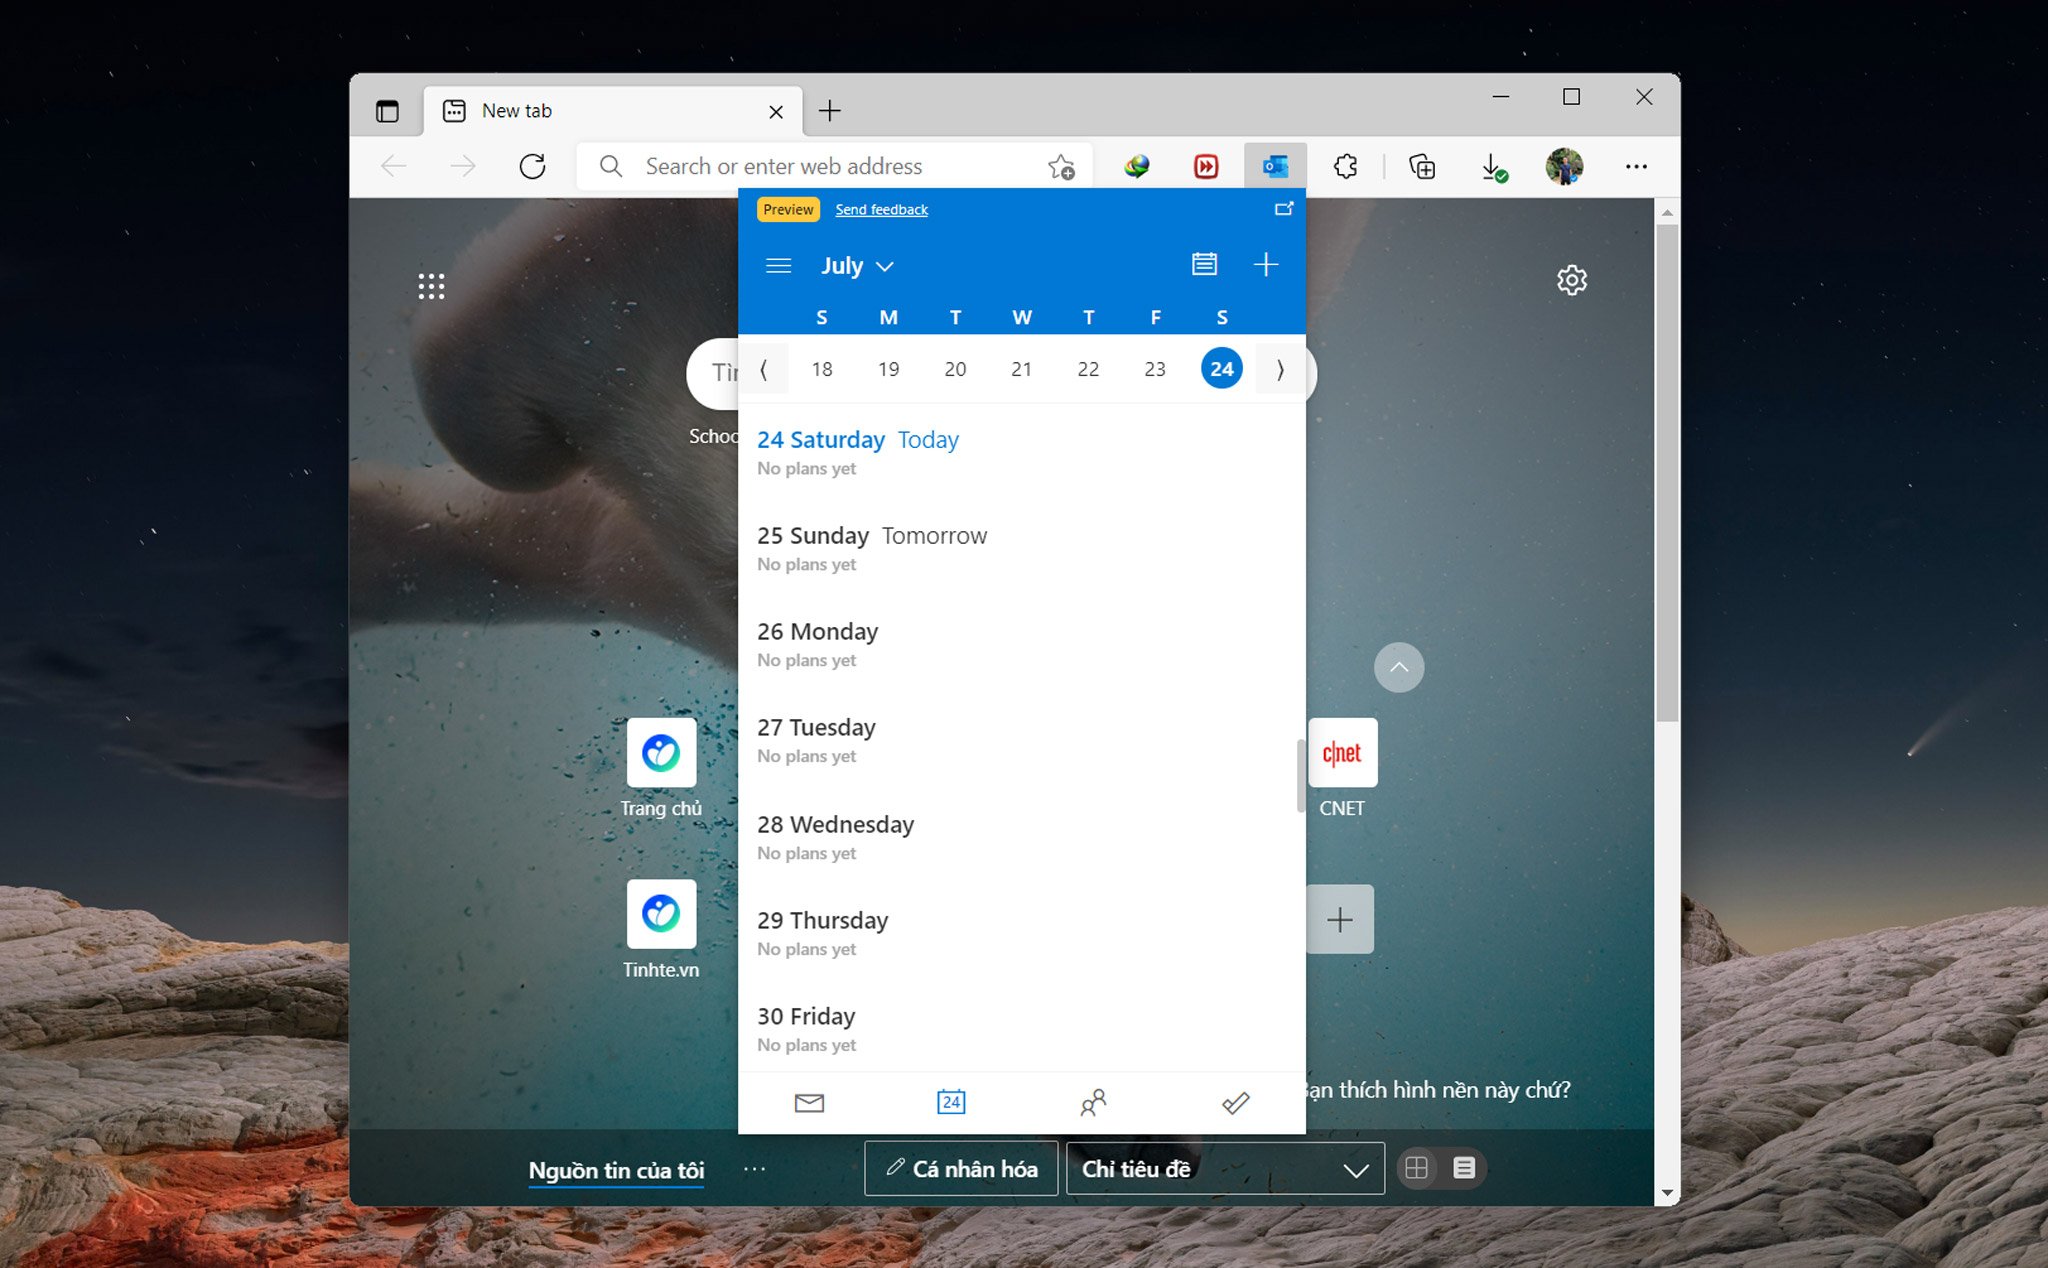
Task: Open the browser Extensions puzzle icon
Action: [1345, 166]
